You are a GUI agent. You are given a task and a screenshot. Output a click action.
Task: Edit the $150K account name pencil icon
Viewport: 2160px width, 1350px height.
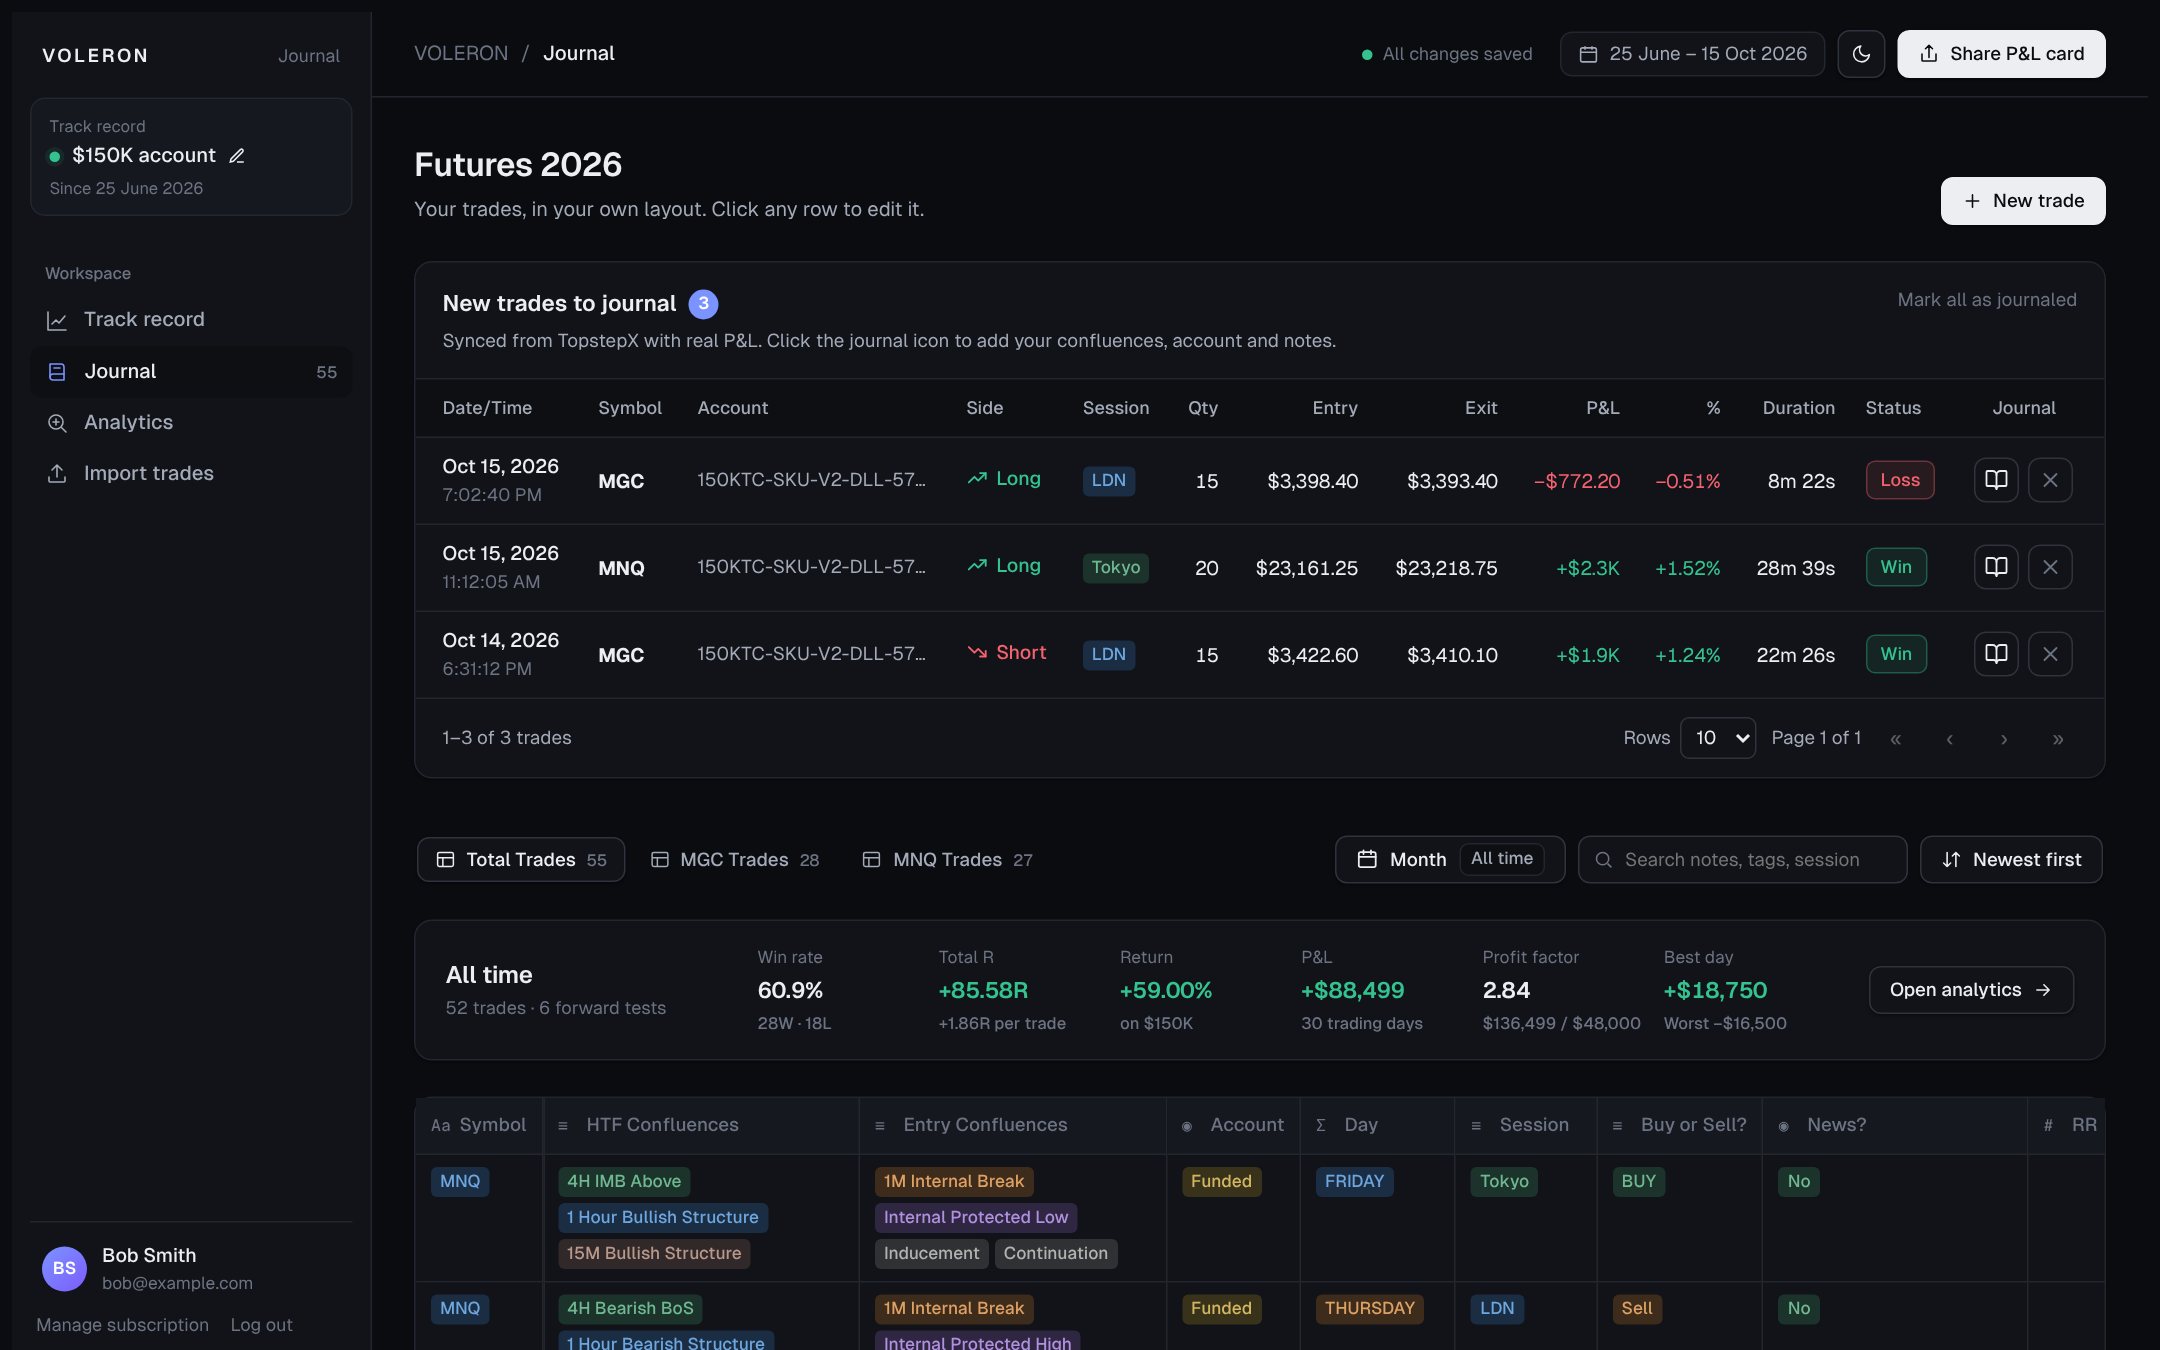click(x=237, y=156)
